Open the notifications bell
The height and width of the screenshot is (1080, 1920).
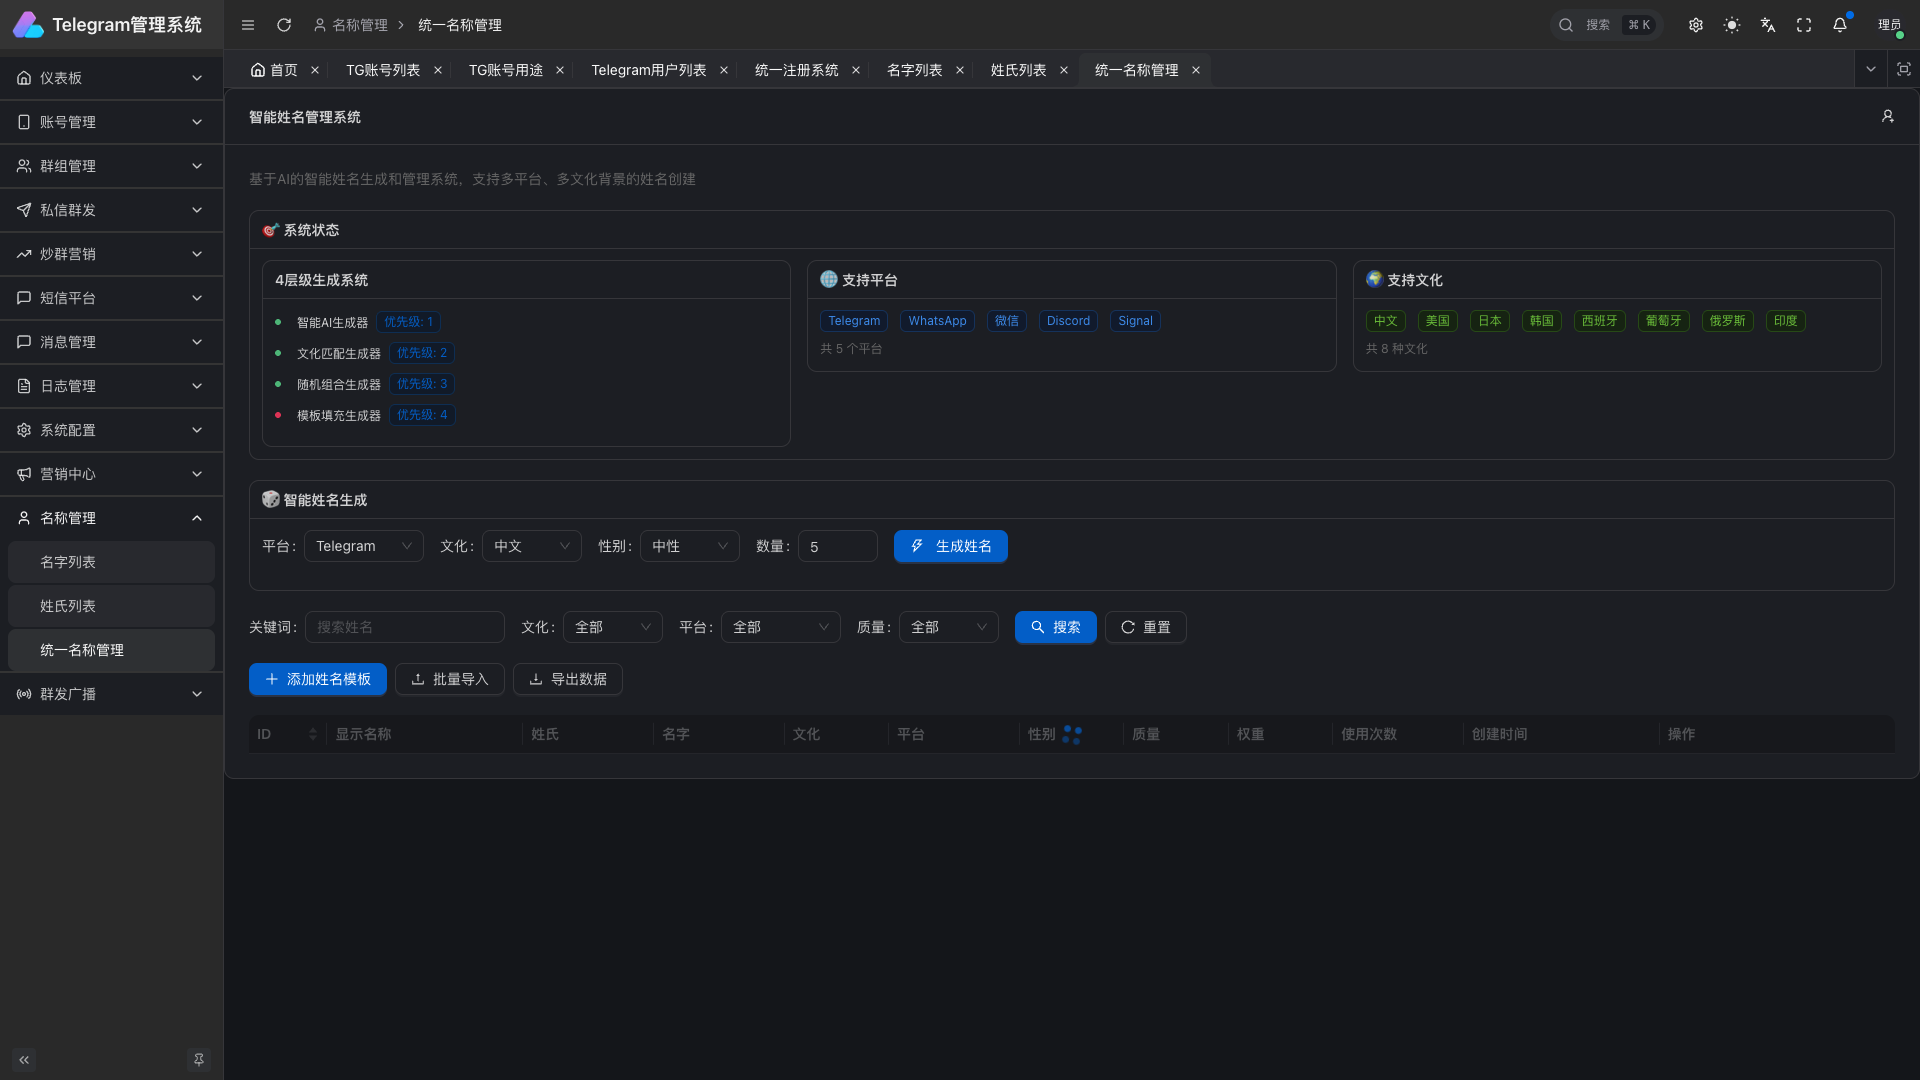(x=1840, y=25)
